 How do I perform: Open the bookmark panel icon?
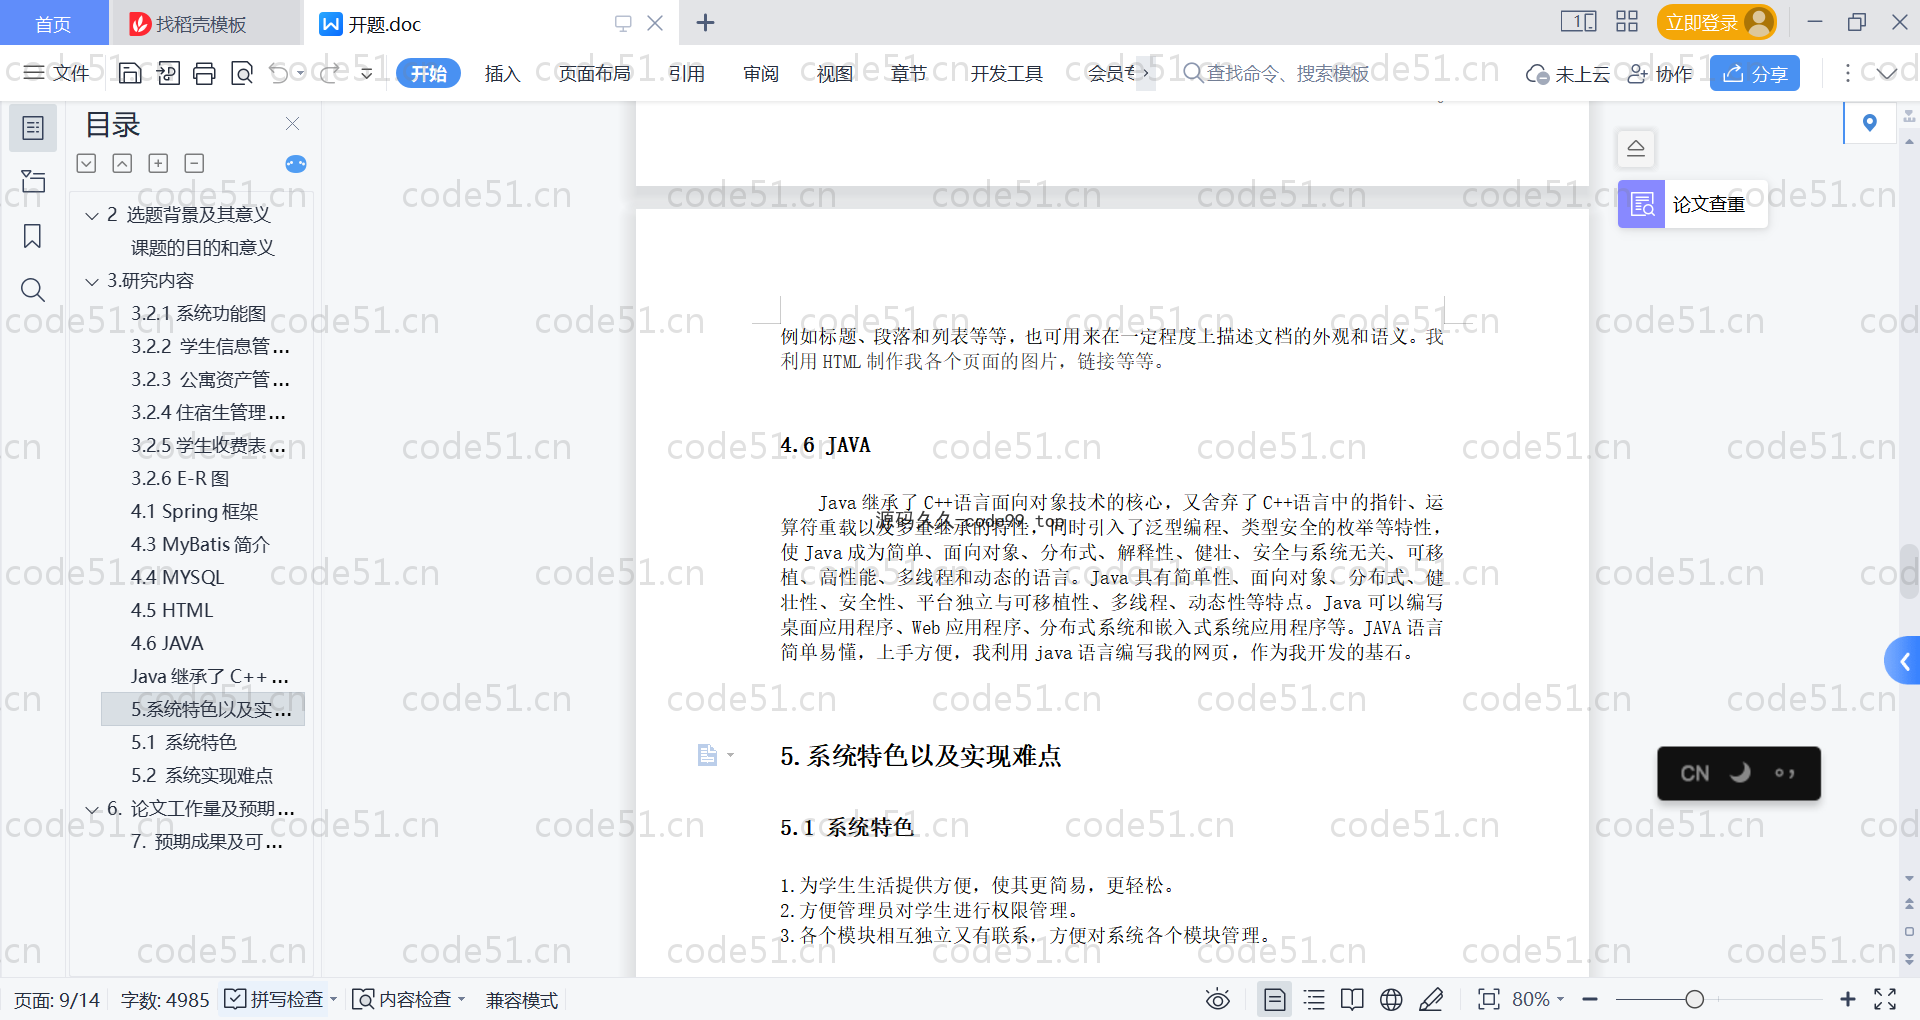coord(33,236)
